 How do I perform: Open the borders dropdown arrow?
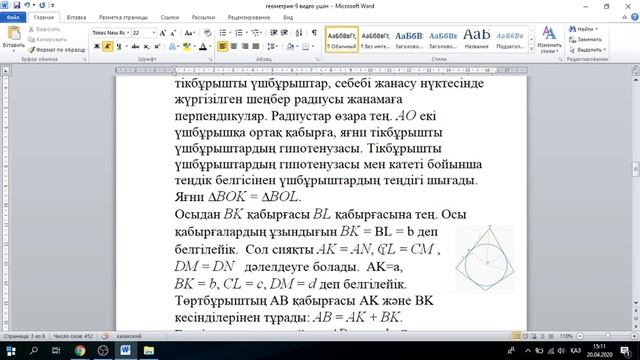[313, 47]
